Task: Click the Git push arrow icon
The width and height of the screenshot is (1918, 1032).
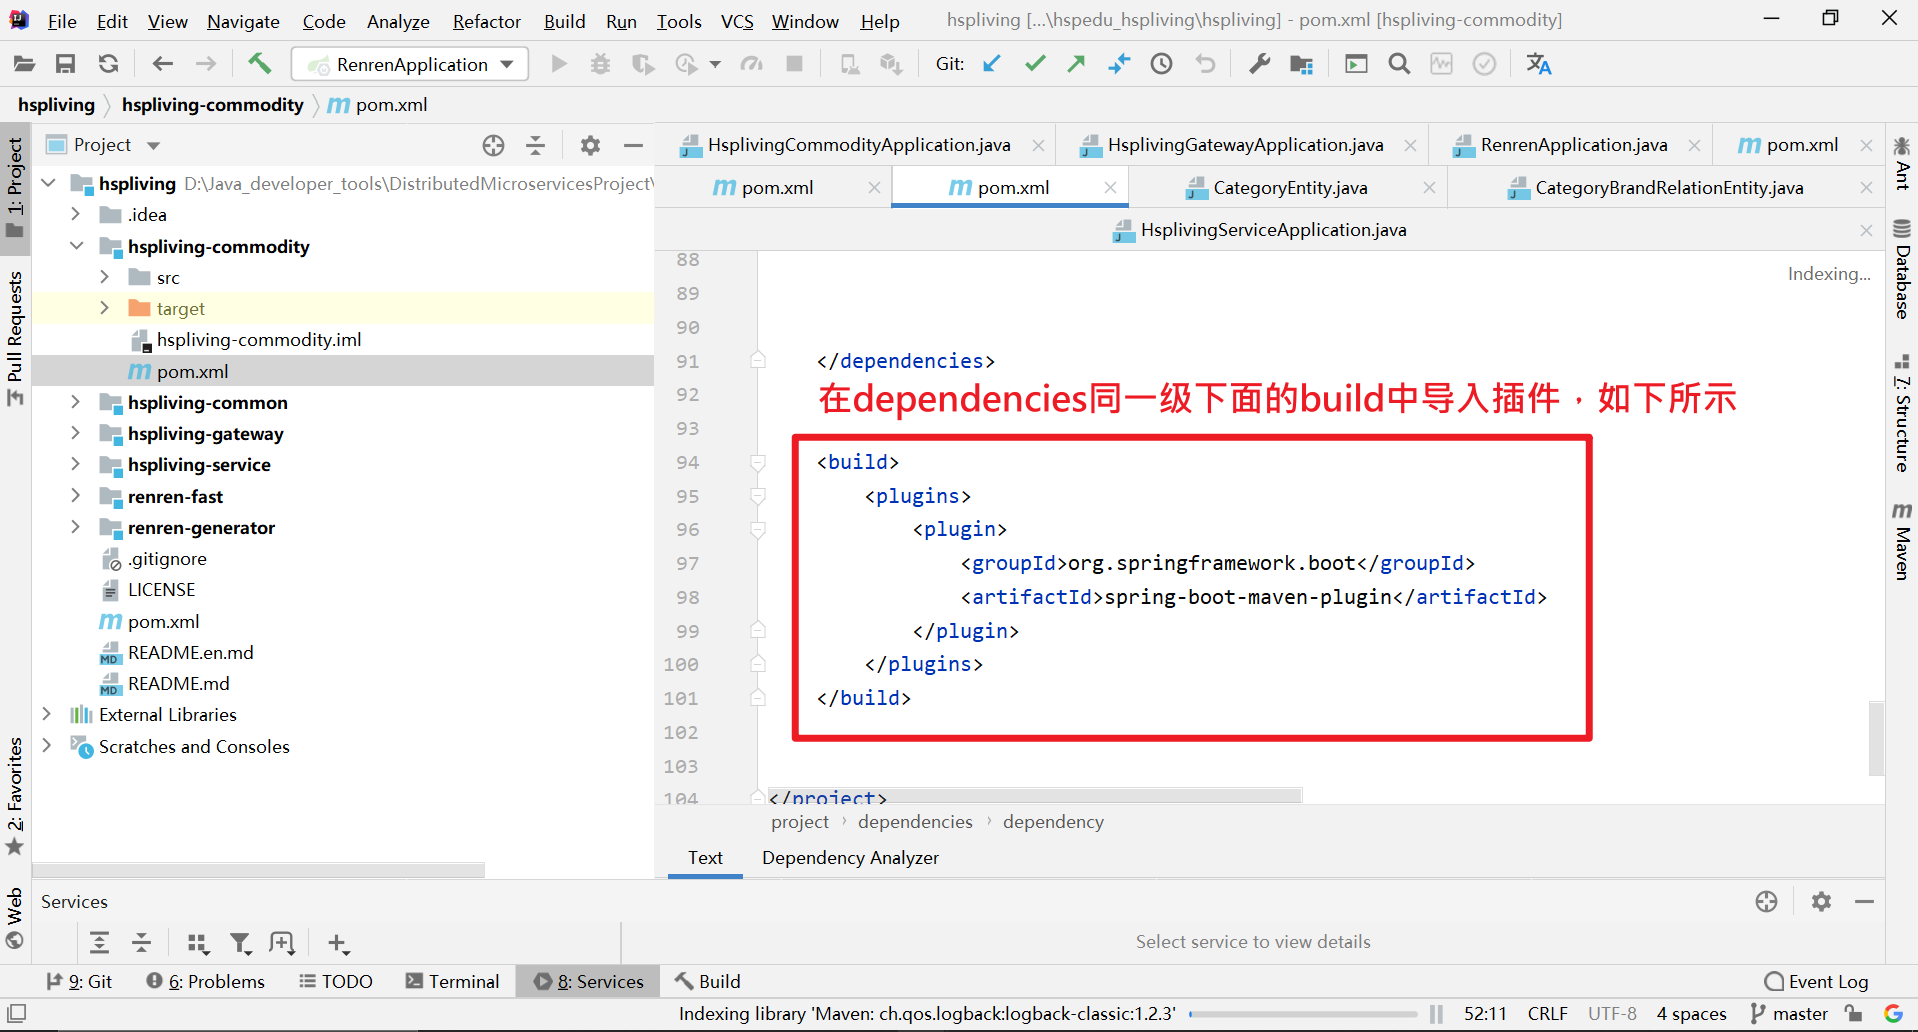Action: point(1077,64)
